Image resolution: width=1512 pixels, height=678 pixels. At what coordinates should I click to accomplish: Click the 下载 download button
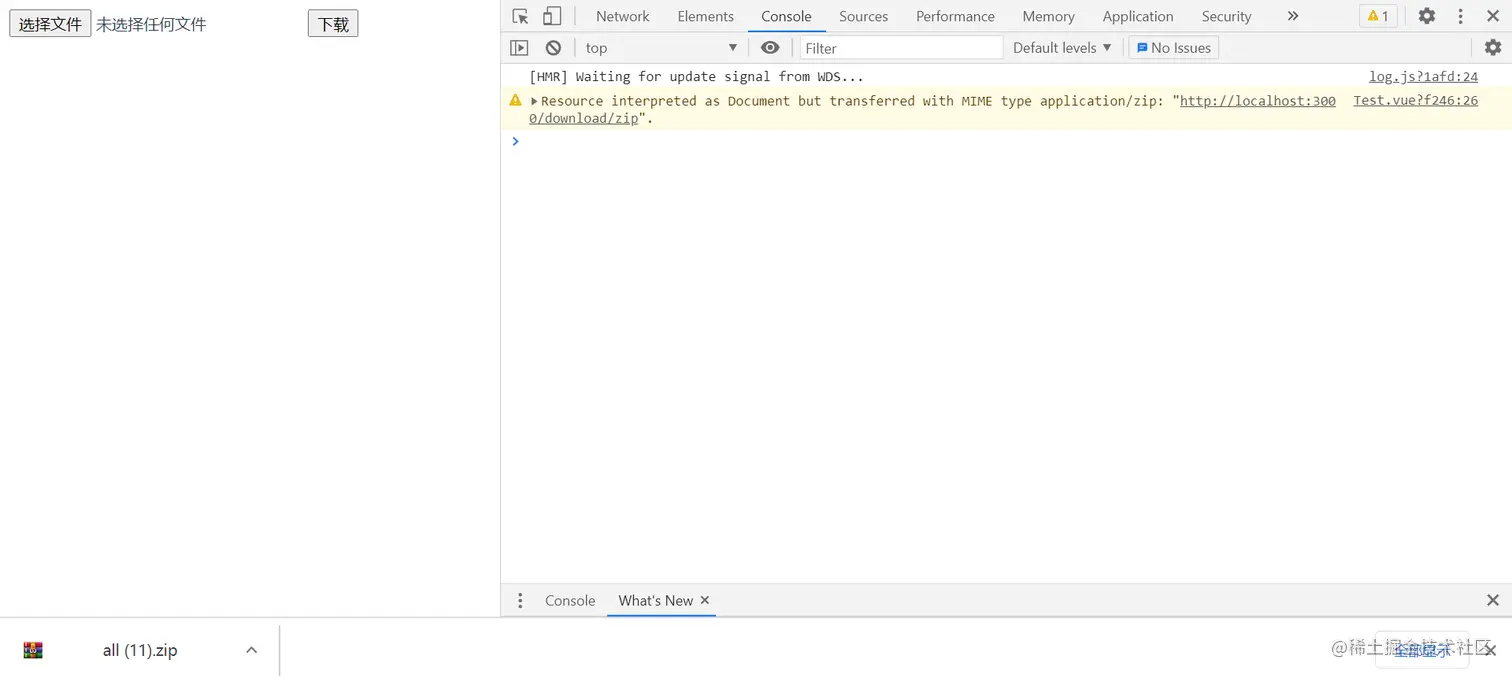coord(333,24)
